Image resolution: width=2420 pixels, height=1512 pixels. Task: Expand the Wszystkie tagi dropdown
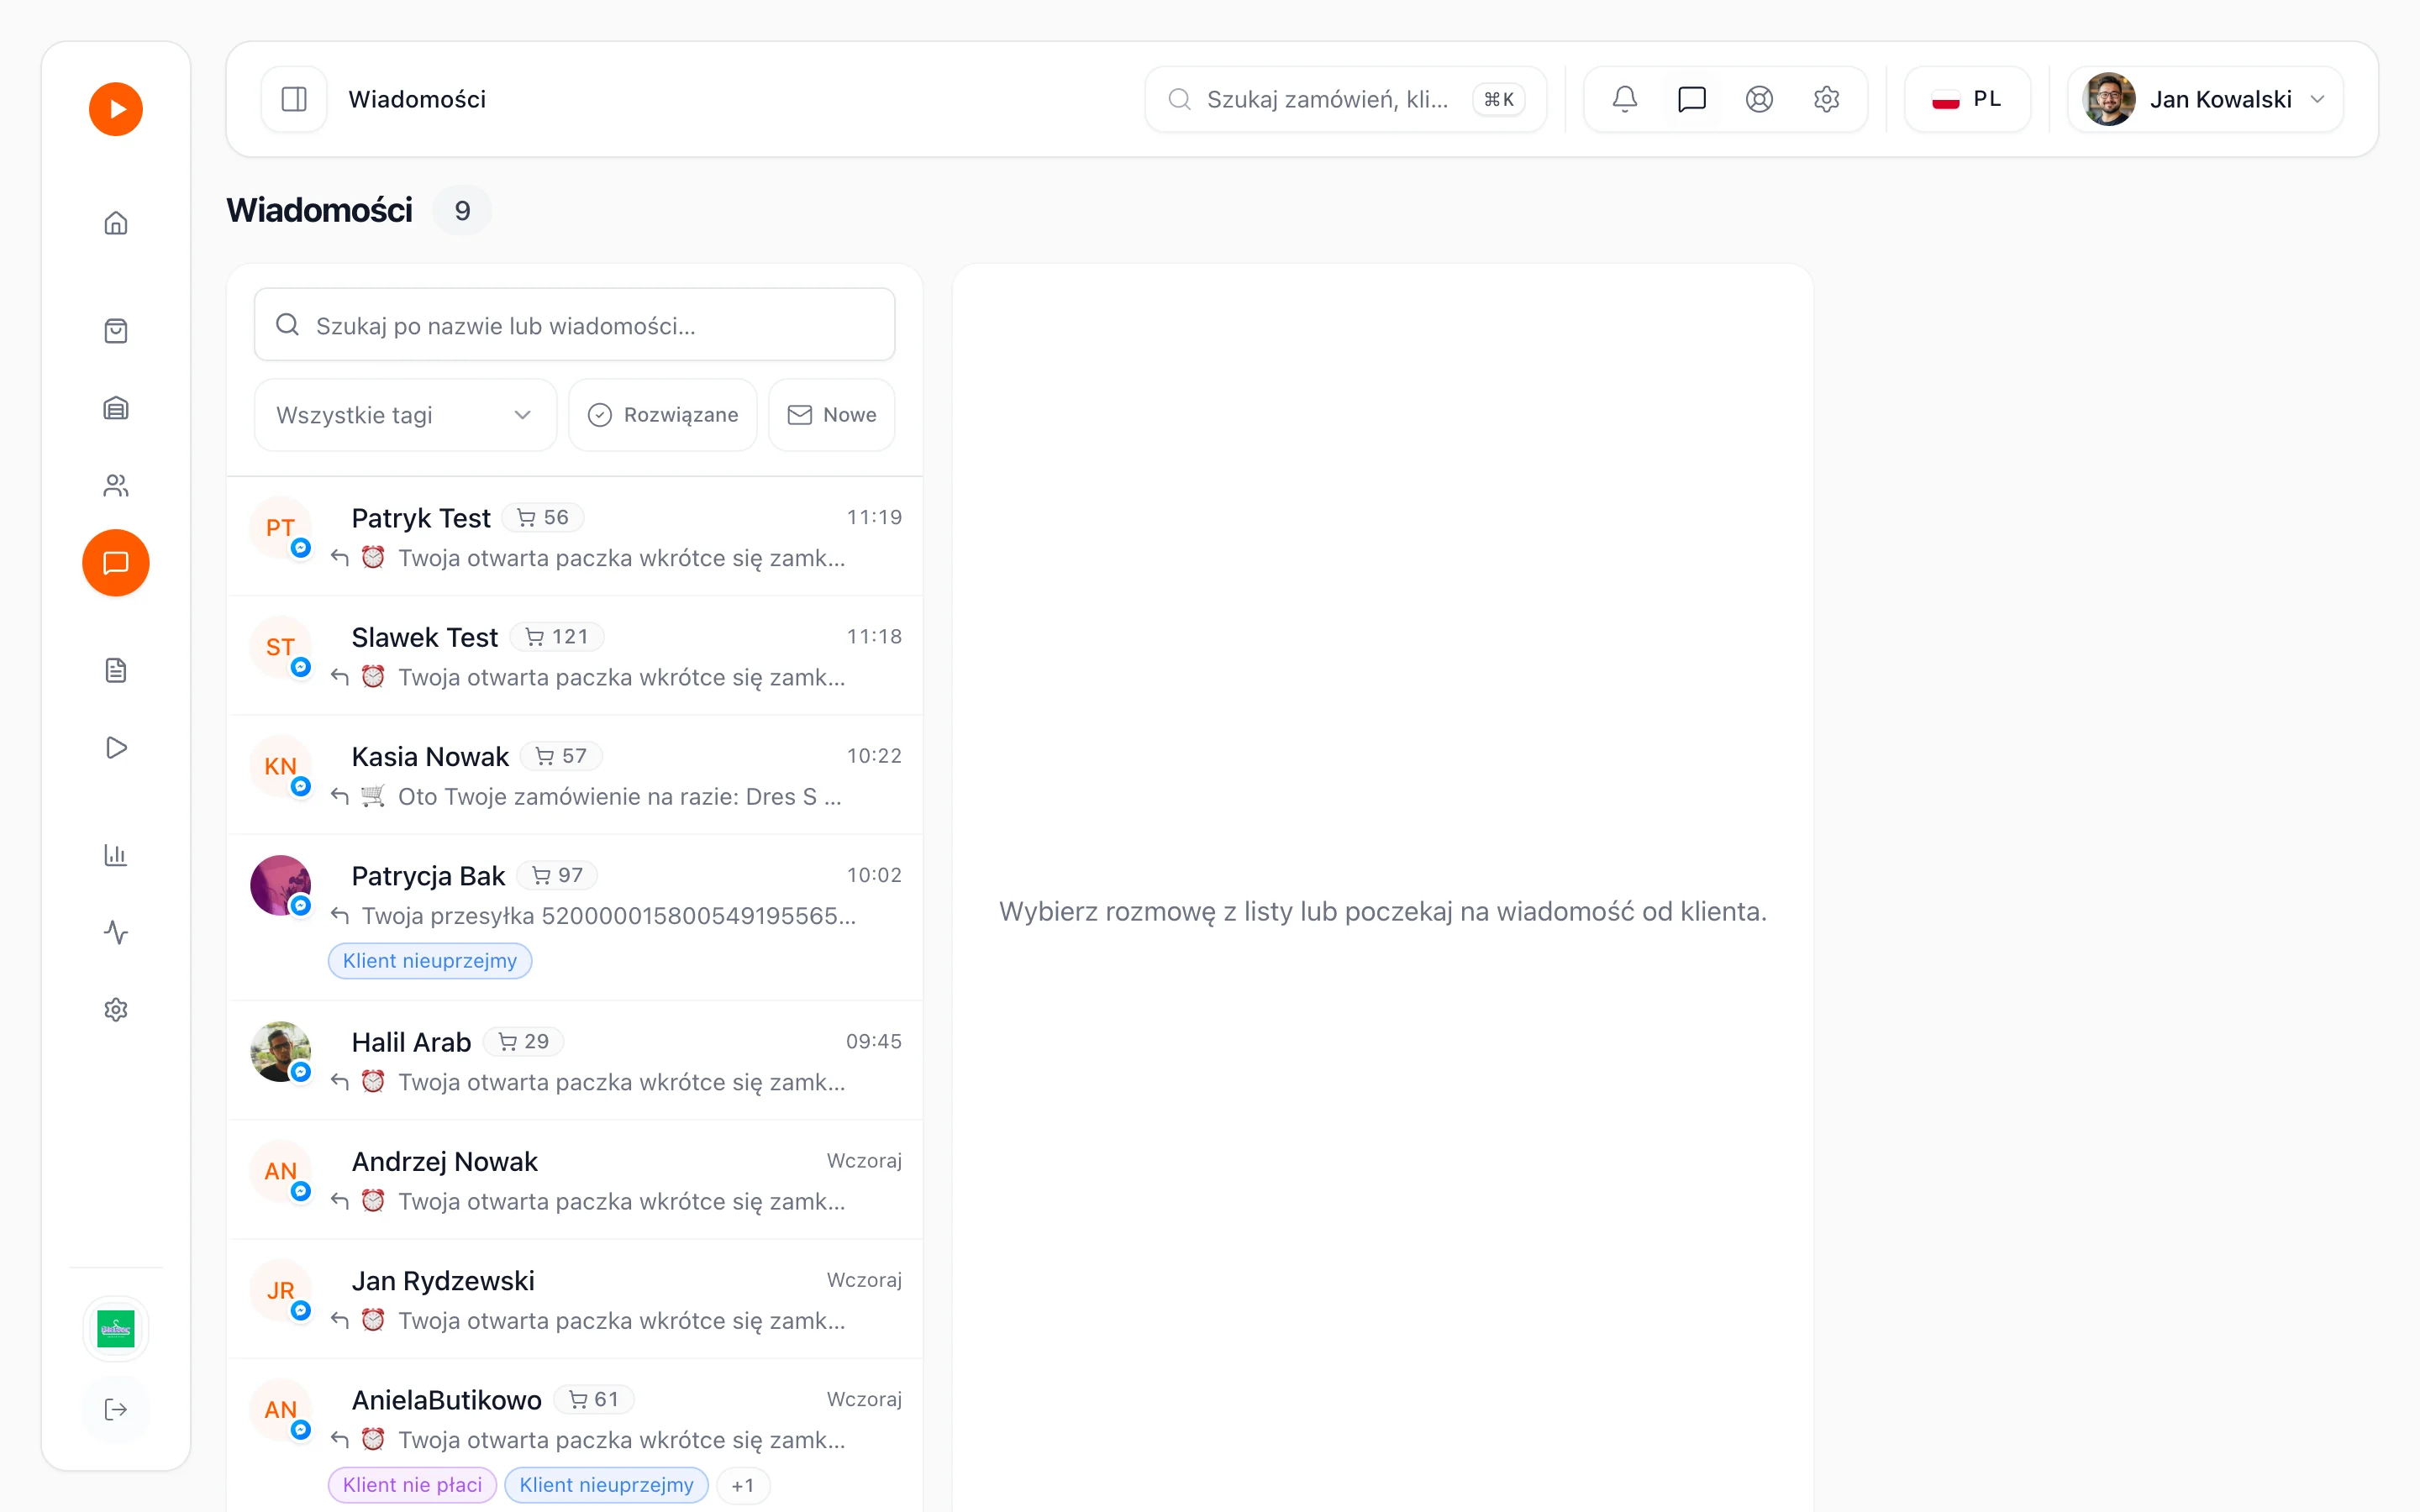click(x=405, y=415)
